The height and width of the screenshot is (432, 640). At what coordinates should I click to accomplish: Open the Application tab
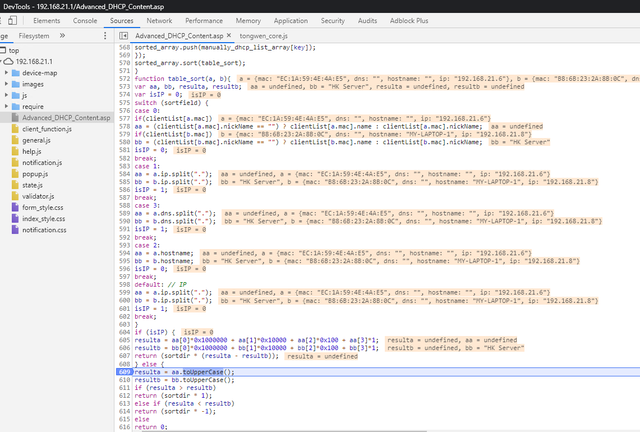[291, 21]
